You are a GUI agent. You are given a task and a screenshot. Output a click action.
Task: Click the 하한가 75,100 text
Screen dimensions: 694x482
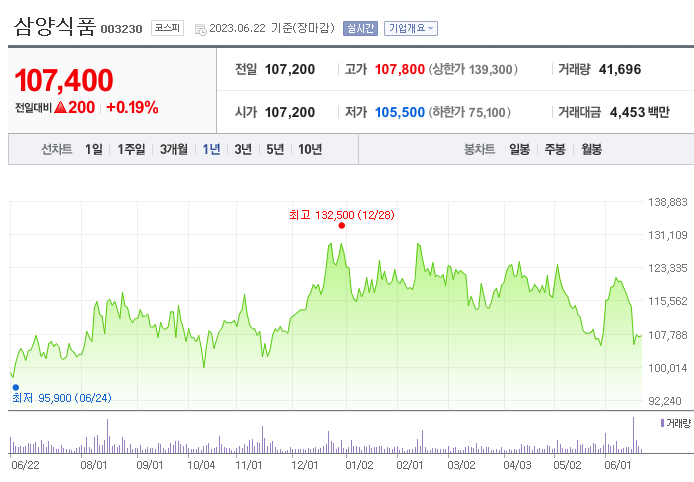pyautogui.click(x=469, y=112)
